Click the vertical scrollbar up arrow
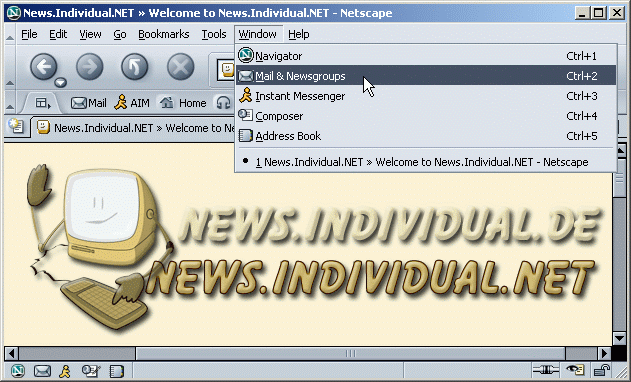Image resolution: width=631 pixels, height=382 pixels. point(620,150)
